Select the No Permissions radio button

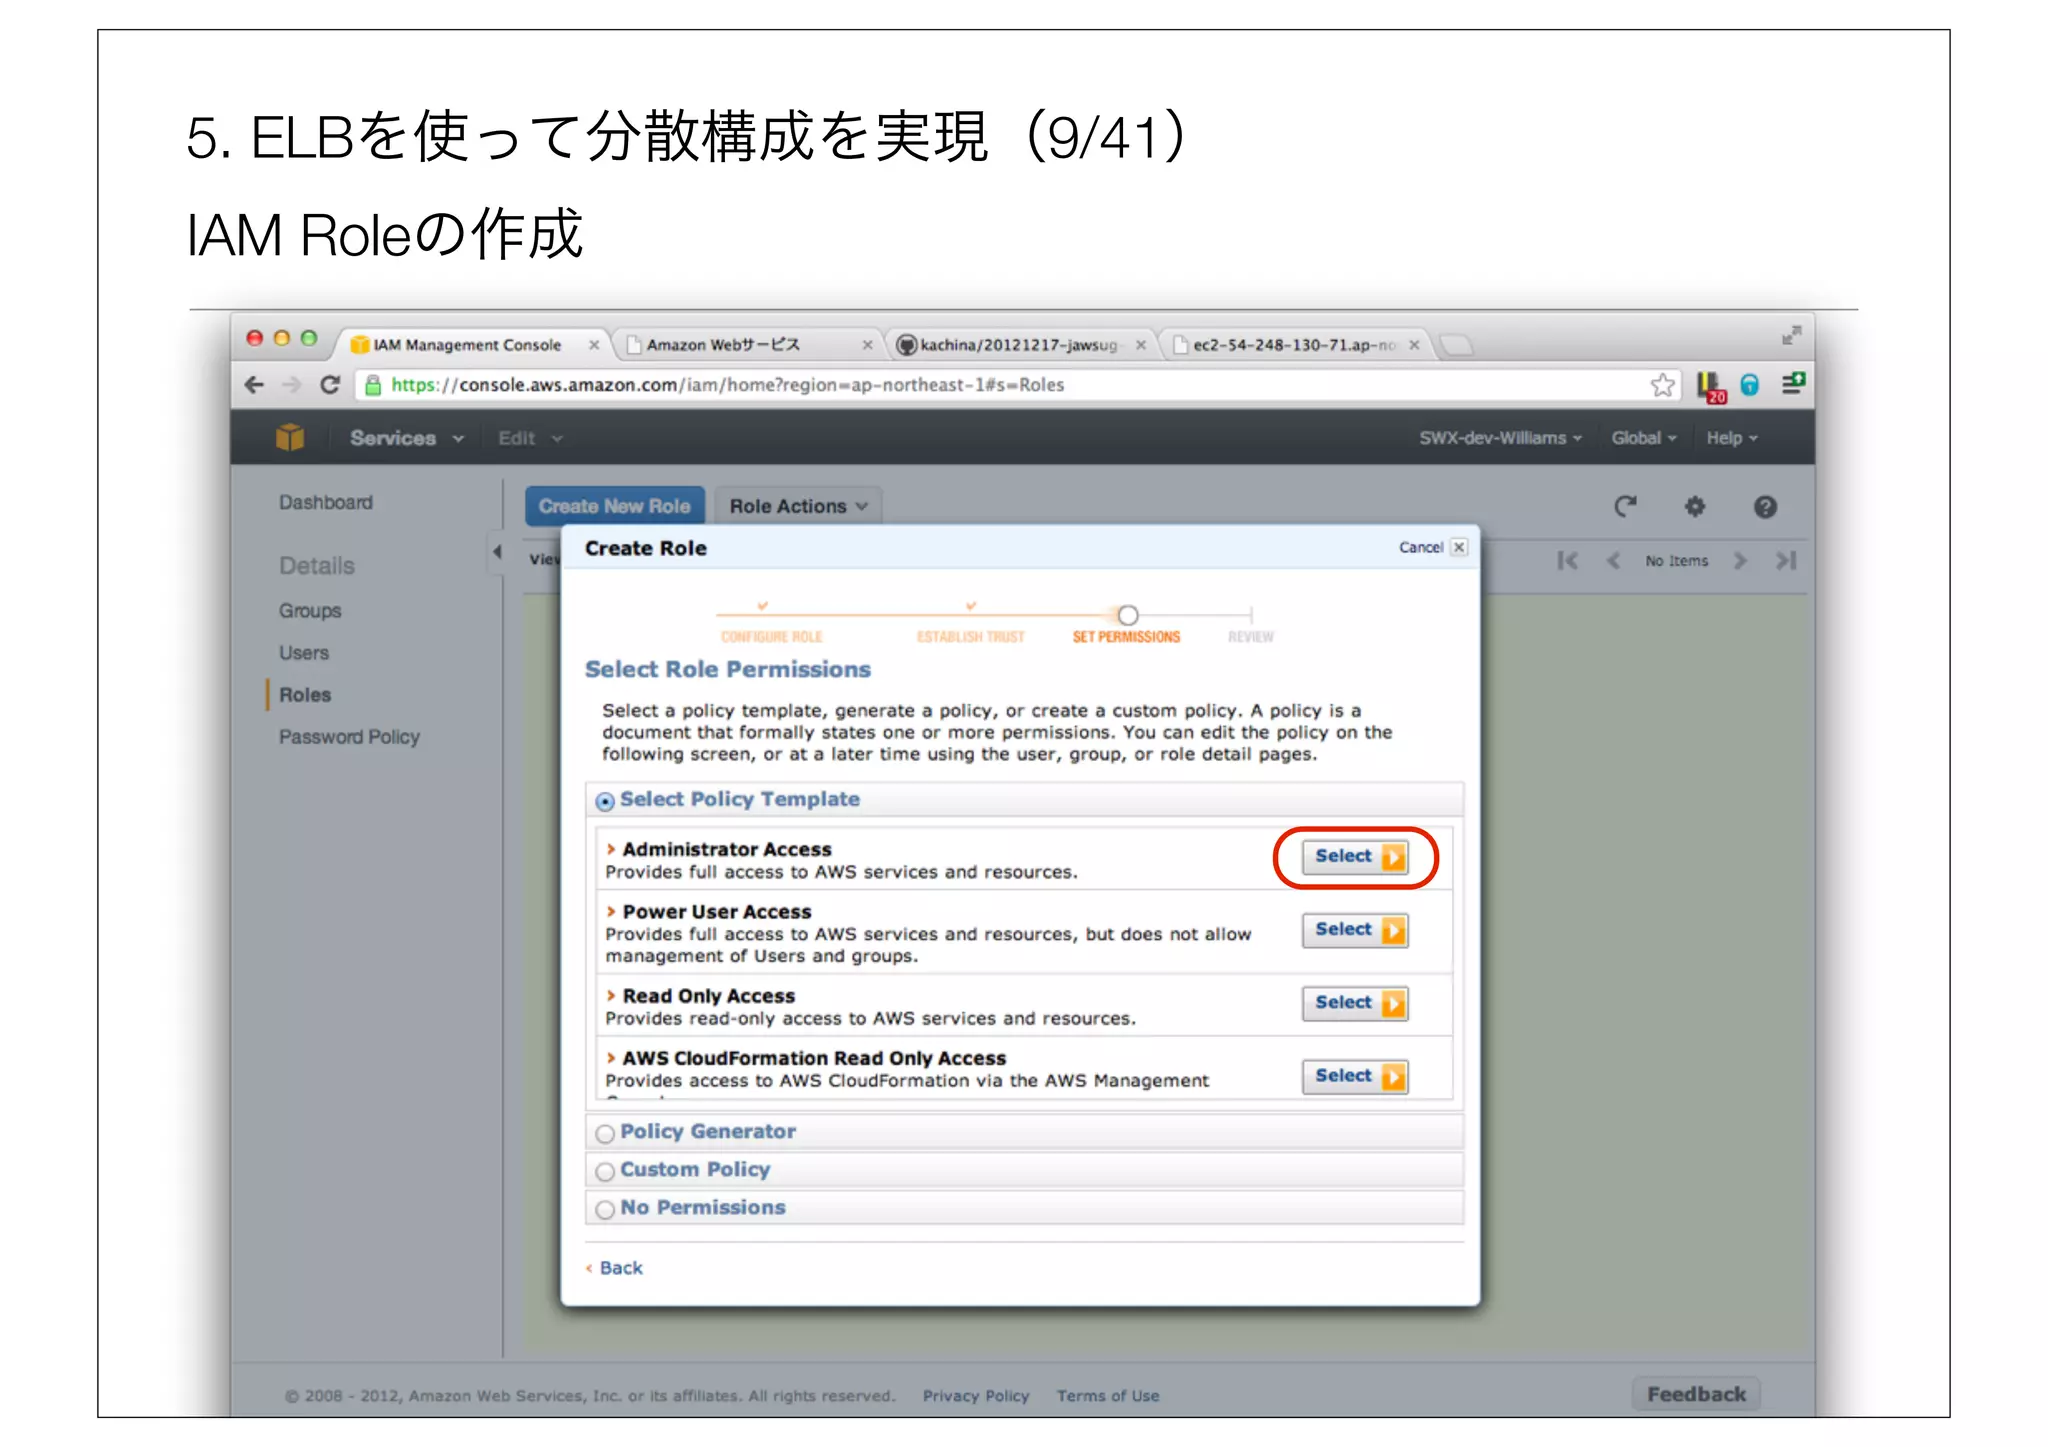tap(605, 1210)
